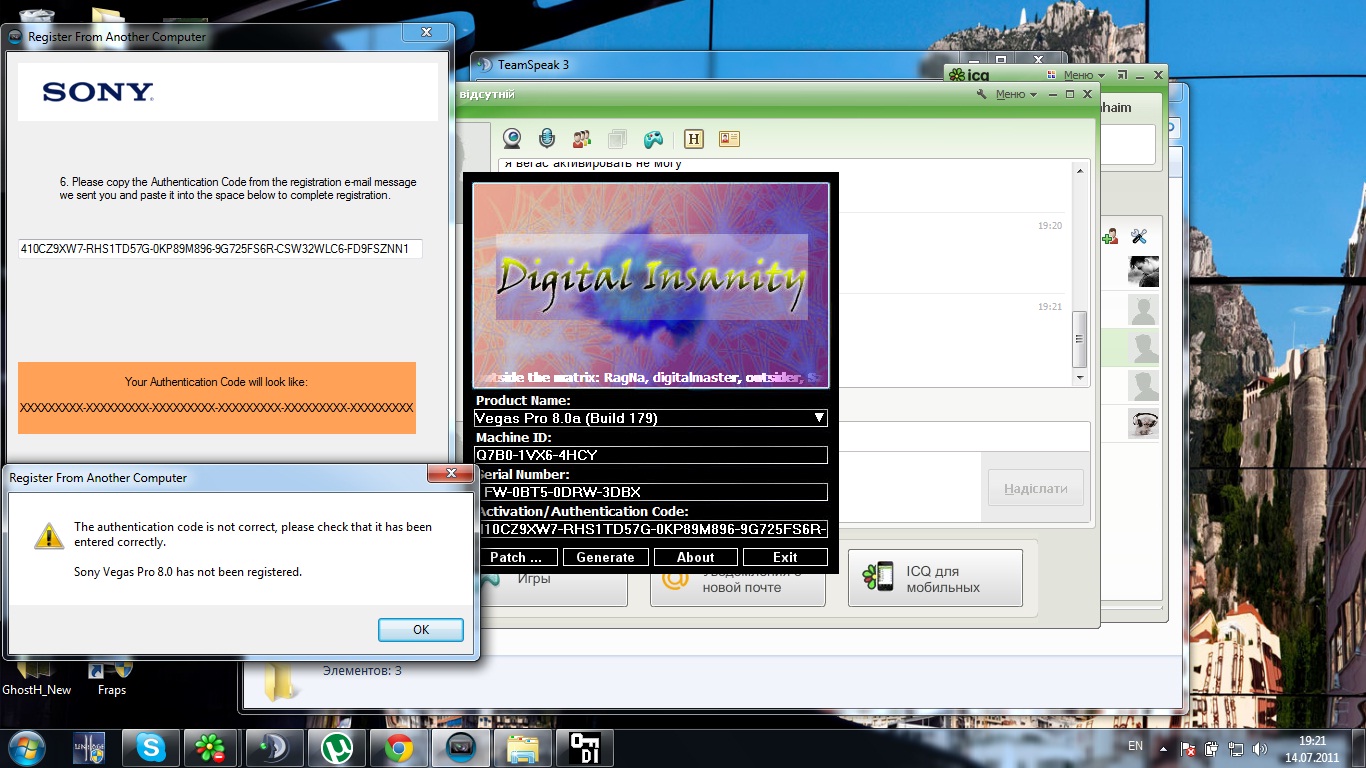Open the Fraps desktop shortcut
This screenshot has height=768, width=1366.
111,677
